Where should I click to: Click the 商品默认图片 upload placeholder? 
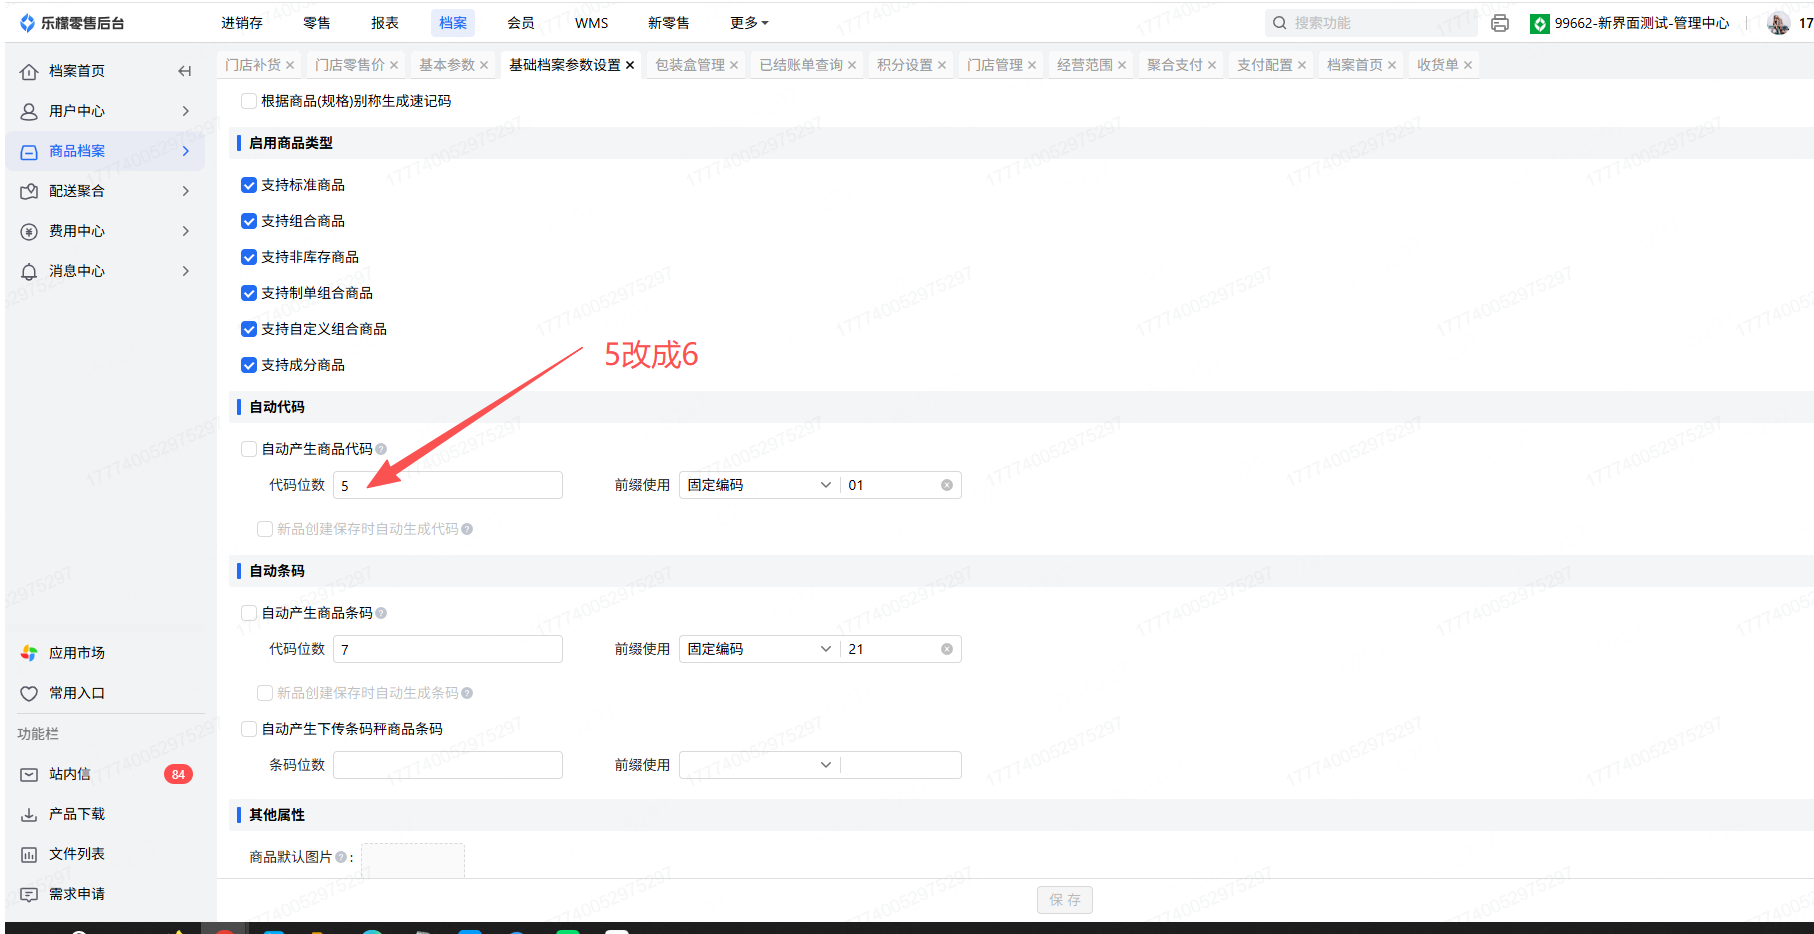pyautogui.click(x=413, y=861)
